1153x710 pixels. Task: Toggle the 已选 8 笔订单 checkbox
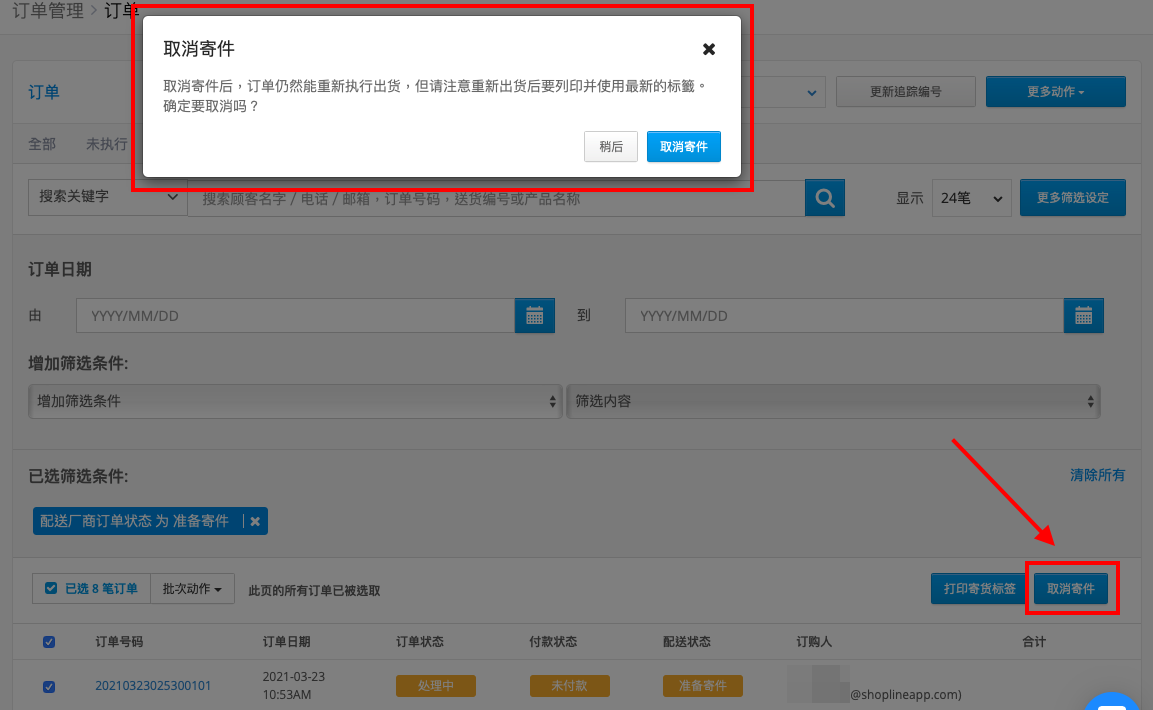click(x=51, y=588)
